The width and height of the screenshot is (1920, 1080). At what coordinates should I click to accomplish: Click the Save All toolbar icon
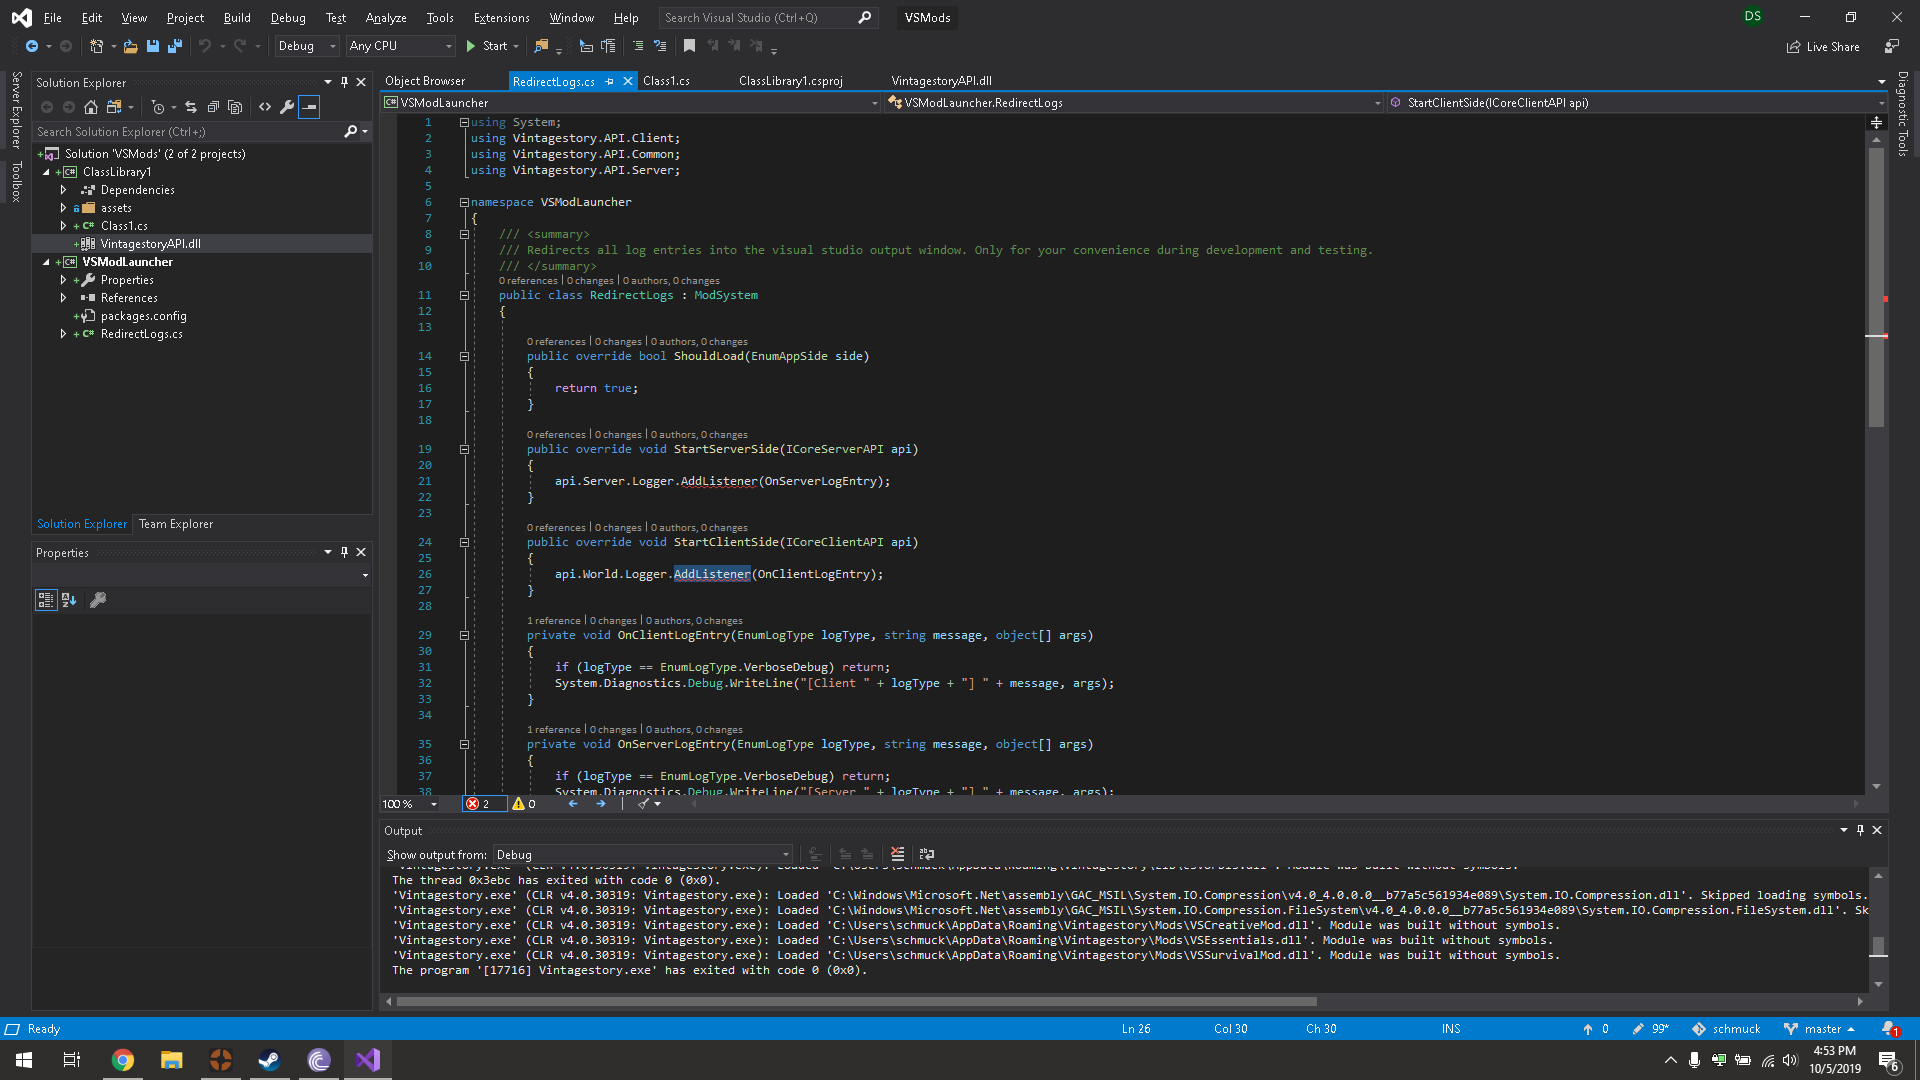[x=175, y=46]
